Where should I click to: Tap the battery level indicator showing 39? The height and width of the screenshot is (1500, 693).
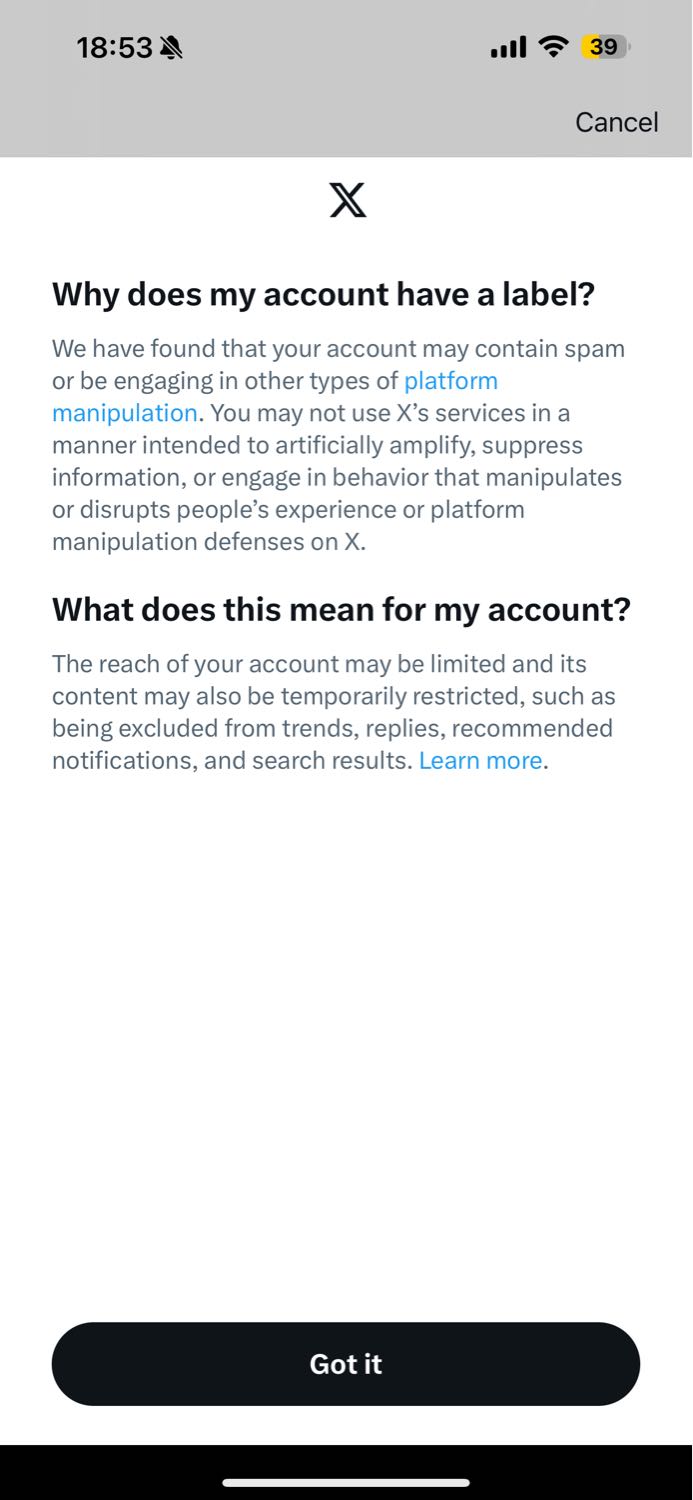pos(604,47)
